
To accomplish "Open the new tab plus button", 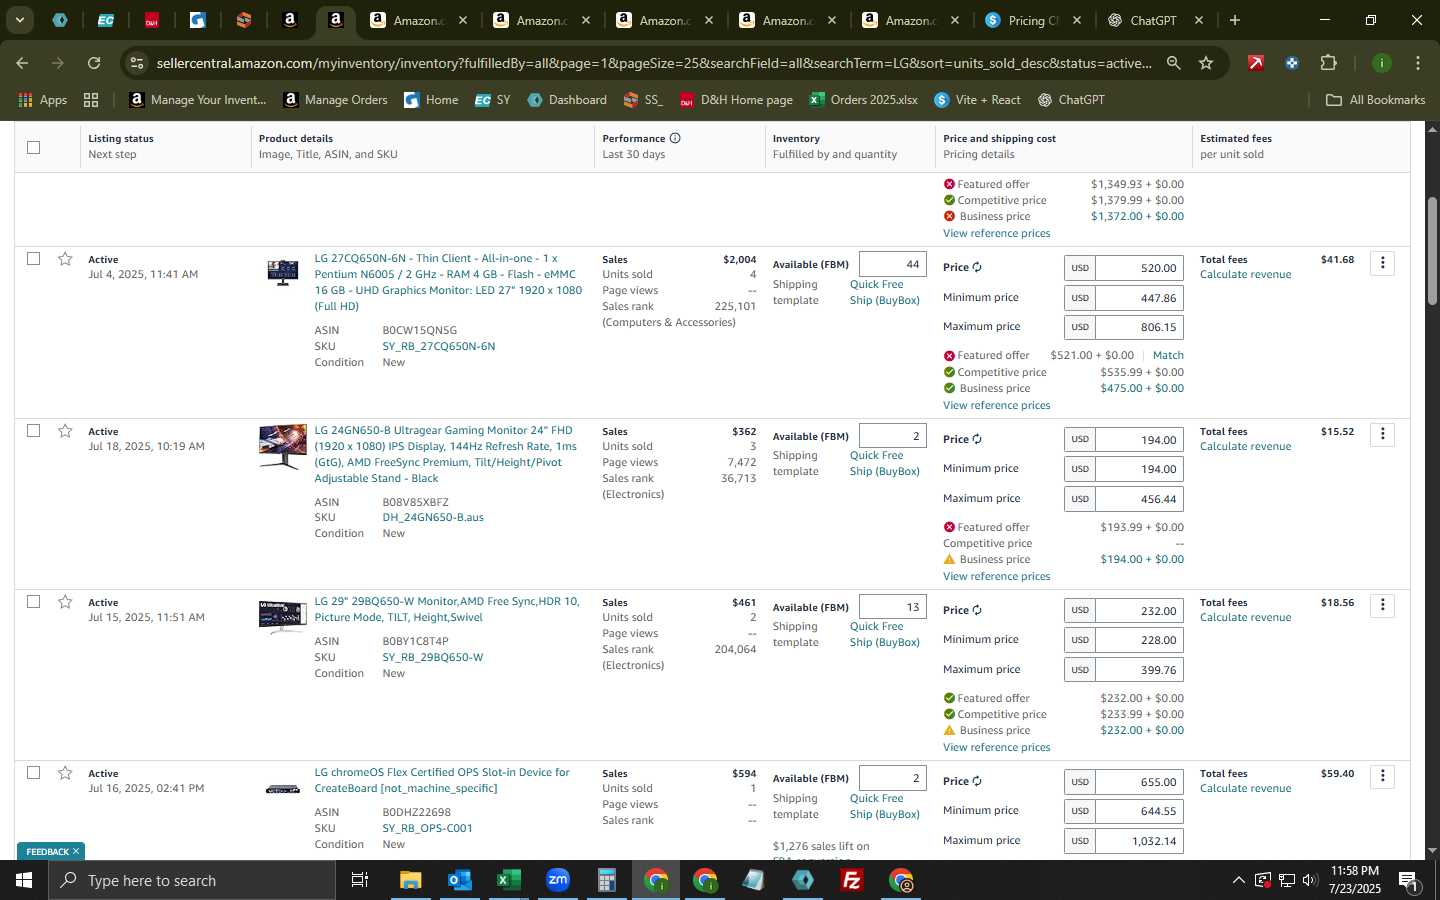I will point(1235,20).
